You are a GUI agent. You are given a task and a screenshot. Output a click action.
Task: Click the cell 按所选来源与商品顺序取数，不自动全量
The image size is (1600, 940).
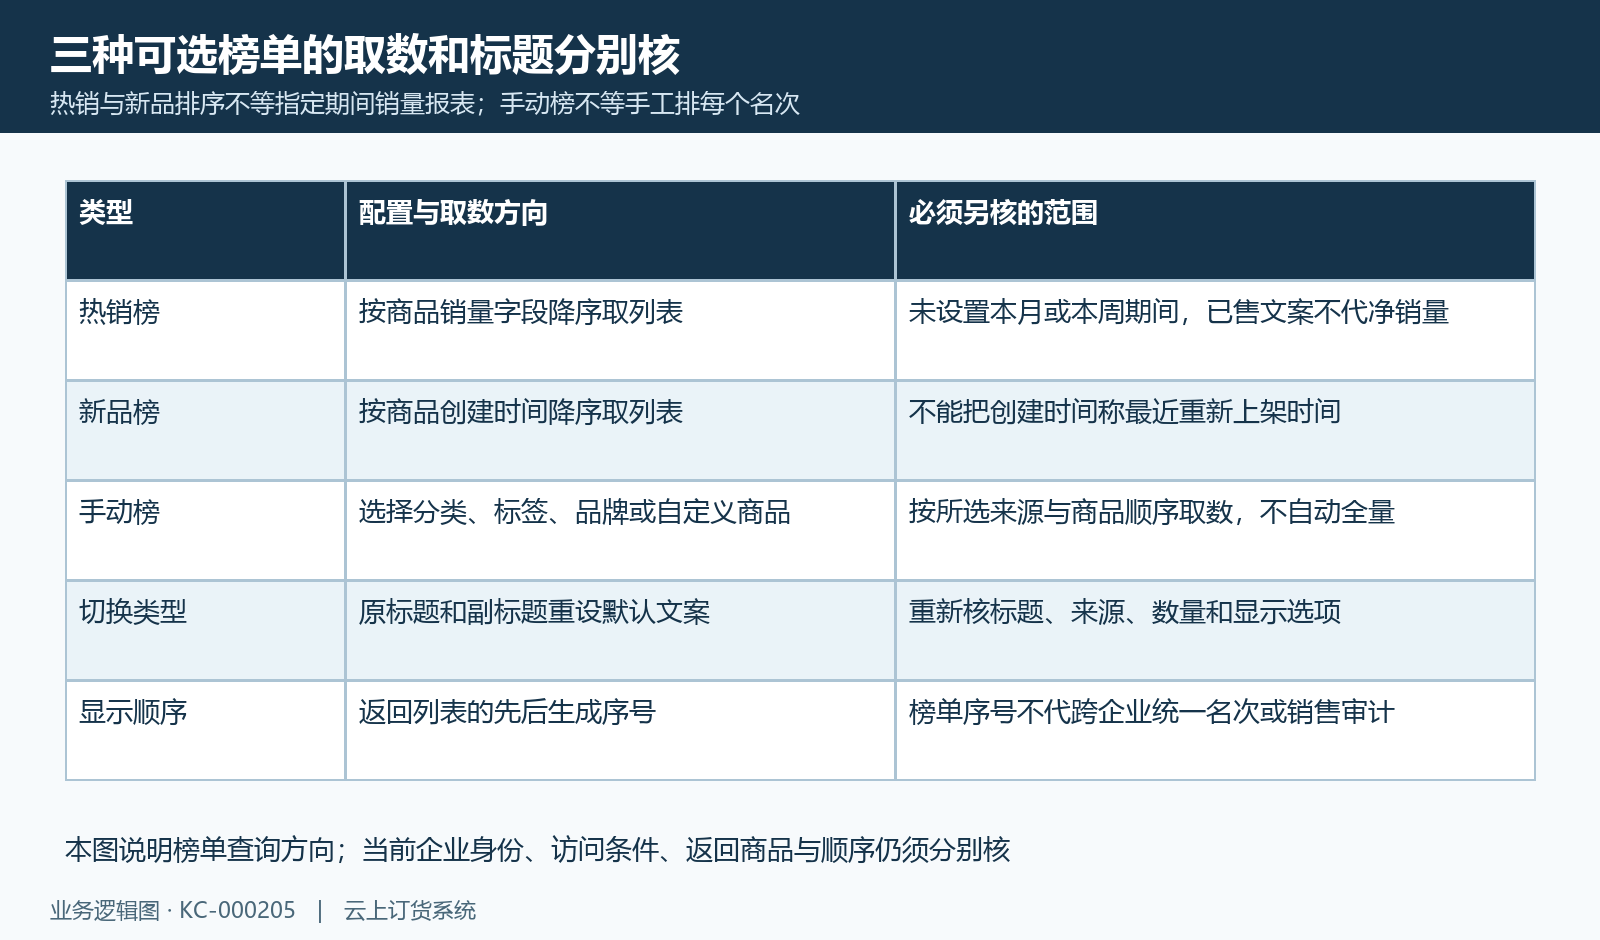(1215, 530)
